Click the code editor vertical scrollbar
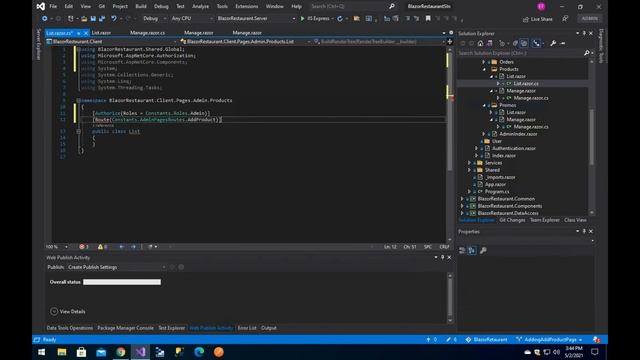 tap(450, 145)
